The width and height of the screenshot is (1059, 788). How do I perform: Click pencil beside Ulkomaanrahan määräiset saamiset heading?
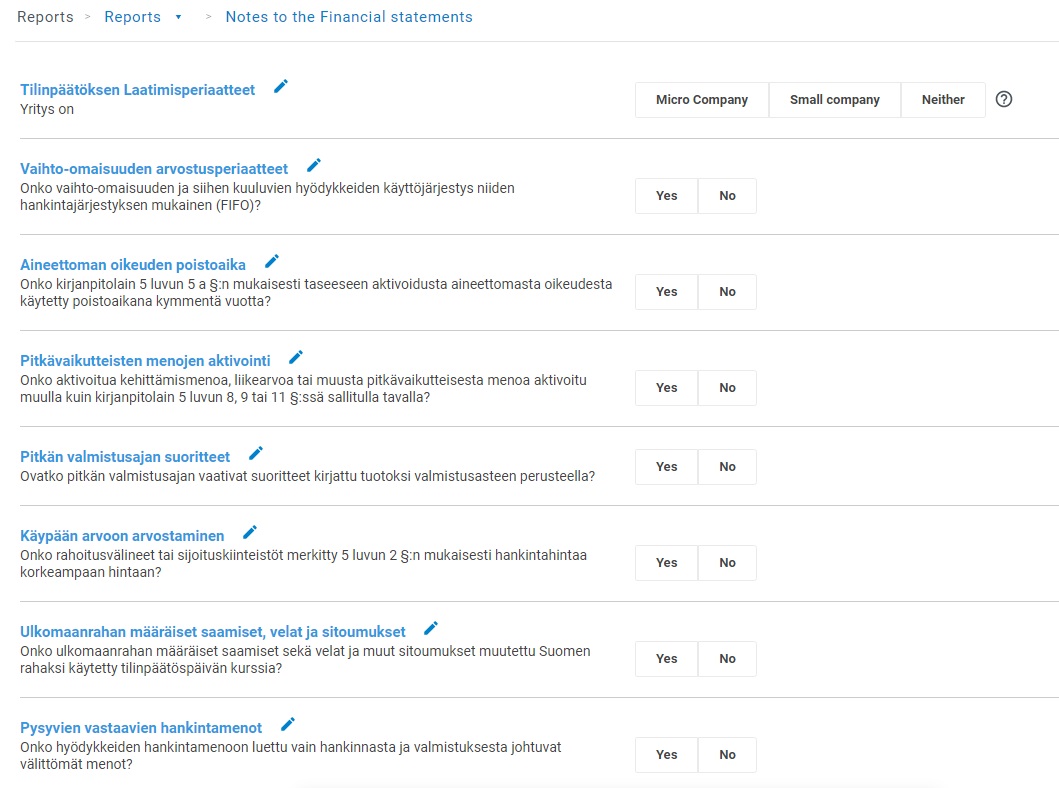tap(431, 628)
